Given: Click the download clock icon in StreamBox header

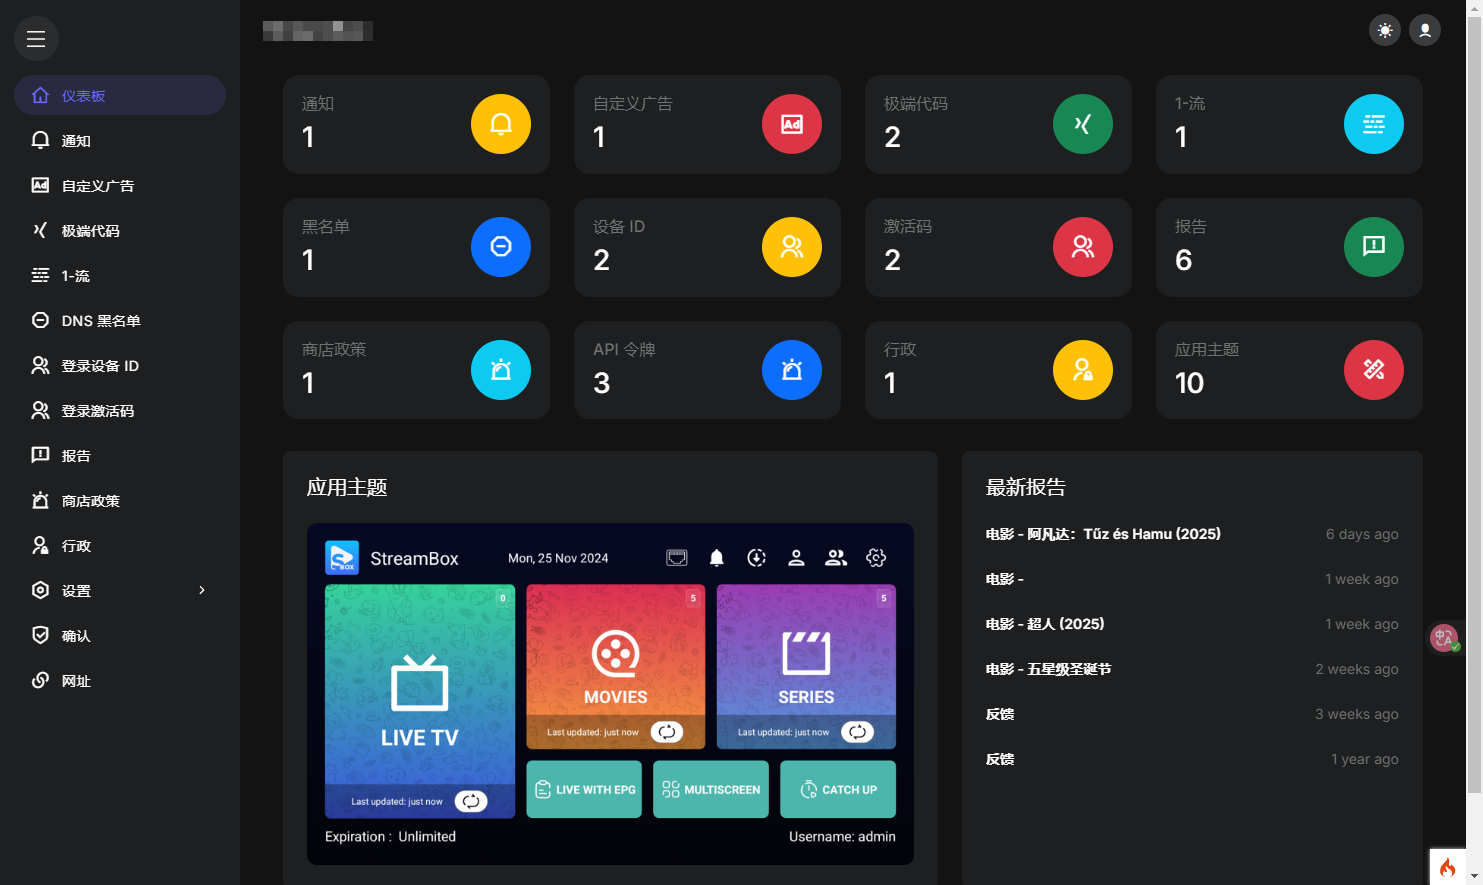Looking at the screenshot, I should click(757, 558).
